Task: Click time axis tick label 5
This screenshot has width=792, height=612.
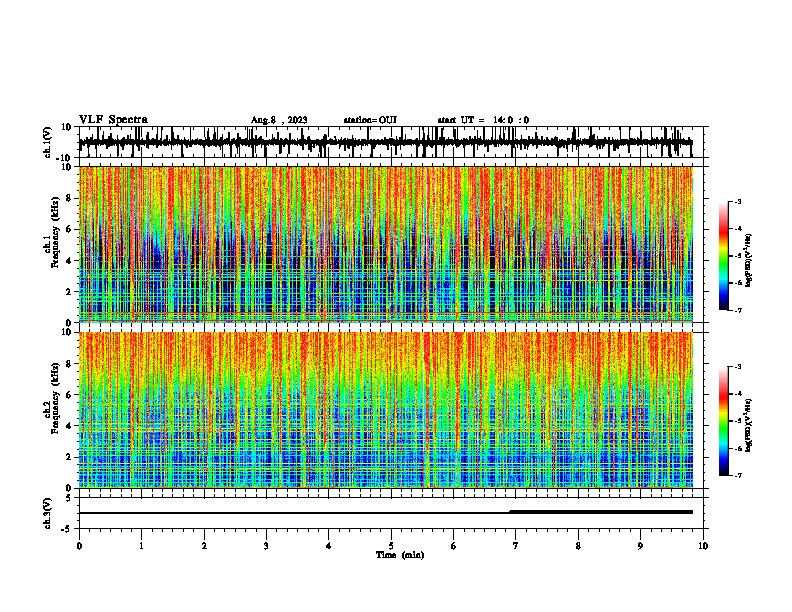Action: pos(391,546)
